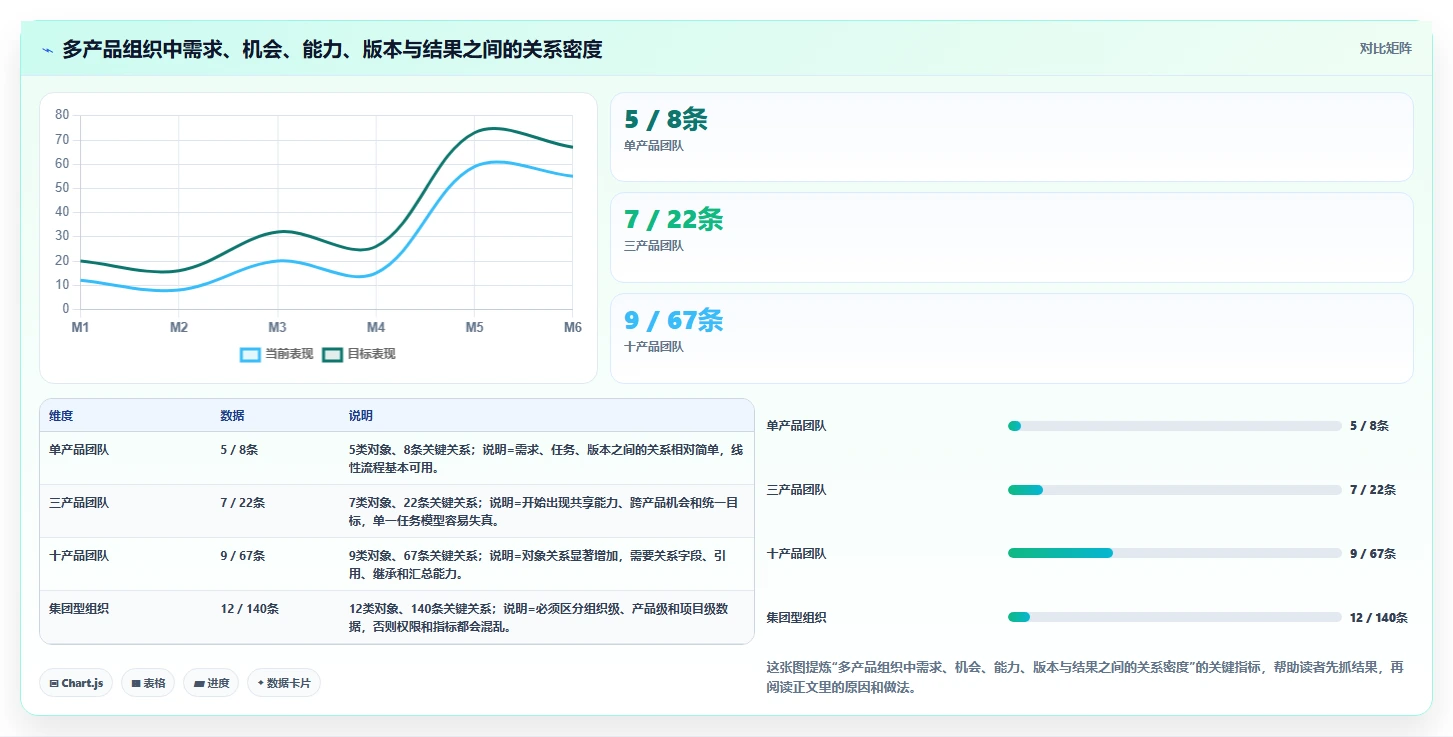This screenshot has width=1453, height=737.
Task: Click the 目标表现 legend color box
Action: [332, 354]
